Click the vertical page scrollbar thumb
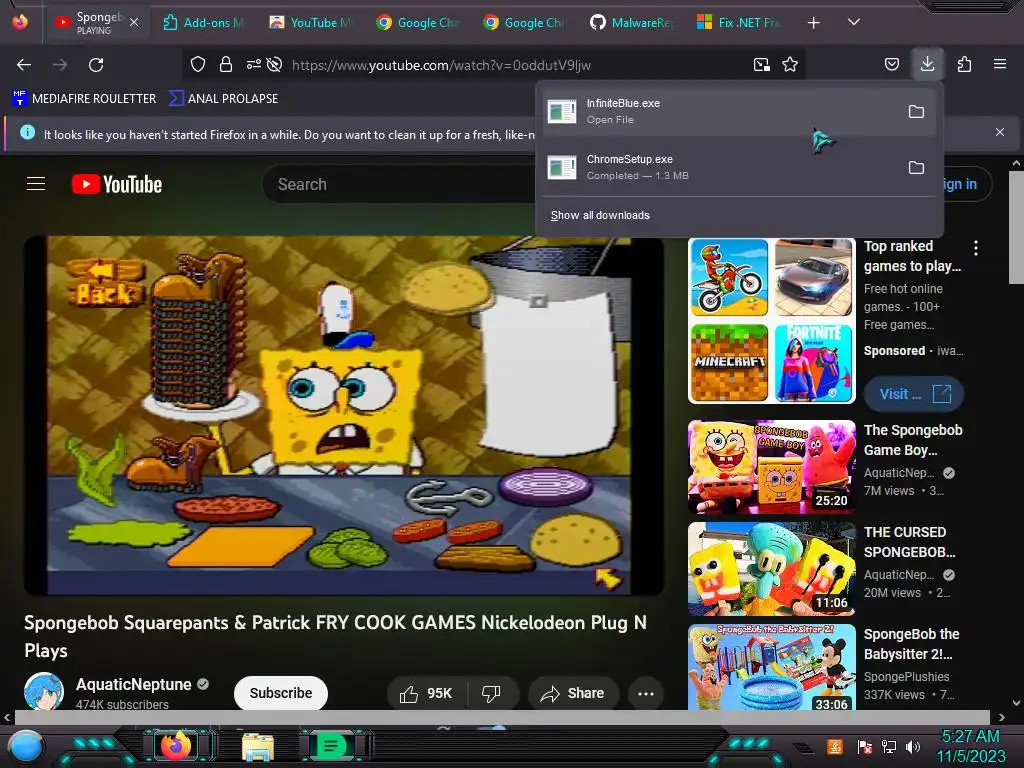1024x768 pixels. point(1016,227)
